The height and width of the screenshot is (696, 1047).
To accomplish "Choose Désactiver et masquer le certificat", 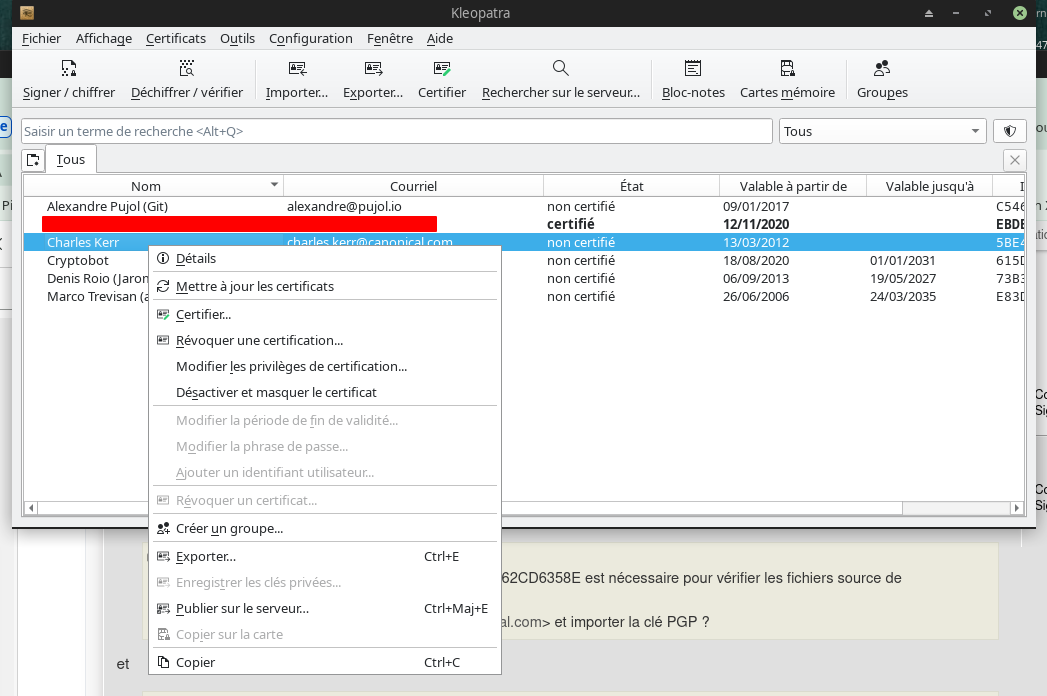I will [x=325, y=393].
